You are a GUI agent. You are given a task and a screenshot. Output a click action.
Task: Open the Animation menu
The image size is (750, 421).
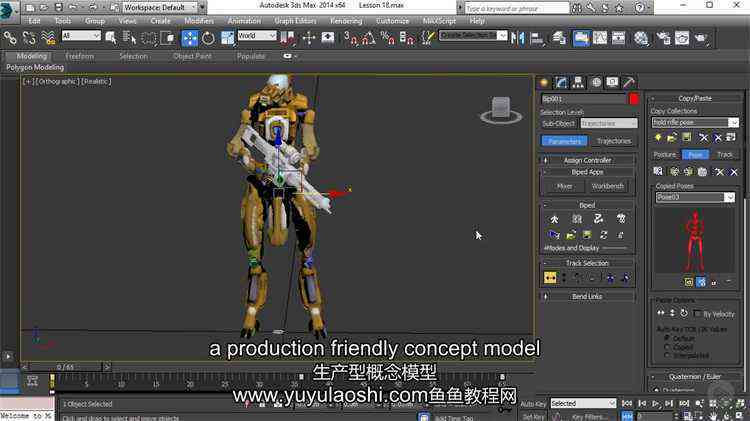point(244,21)
